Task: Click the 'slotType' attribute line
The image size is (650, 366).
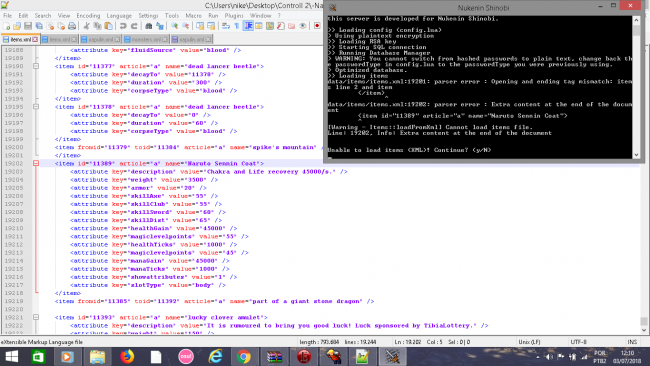Action: click(x=148, y=285)
